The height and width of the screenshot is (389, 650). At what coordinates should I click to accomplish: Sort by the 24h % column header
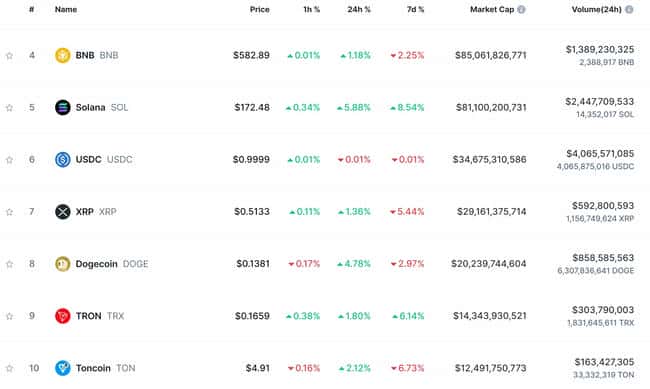coord(359,9)
